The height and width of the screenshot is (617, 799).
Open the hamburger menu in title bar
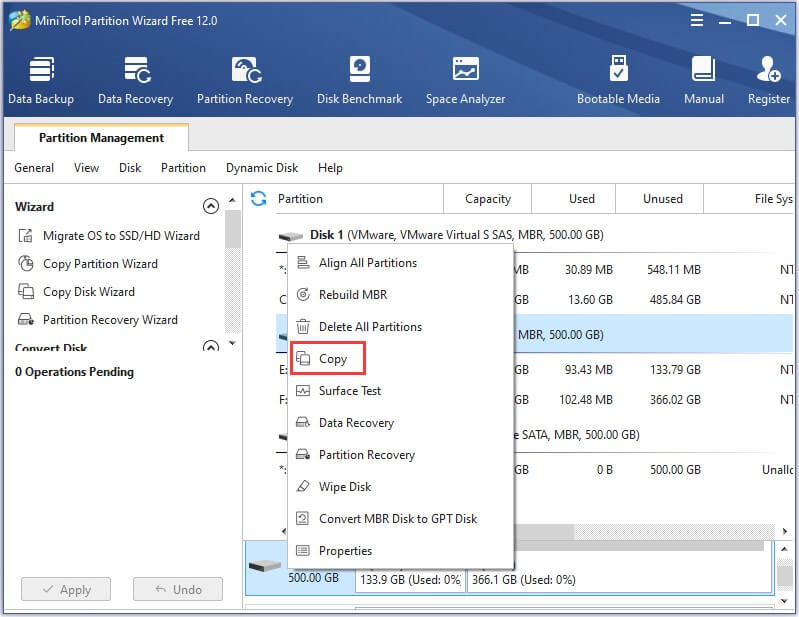tap(697, 20)
